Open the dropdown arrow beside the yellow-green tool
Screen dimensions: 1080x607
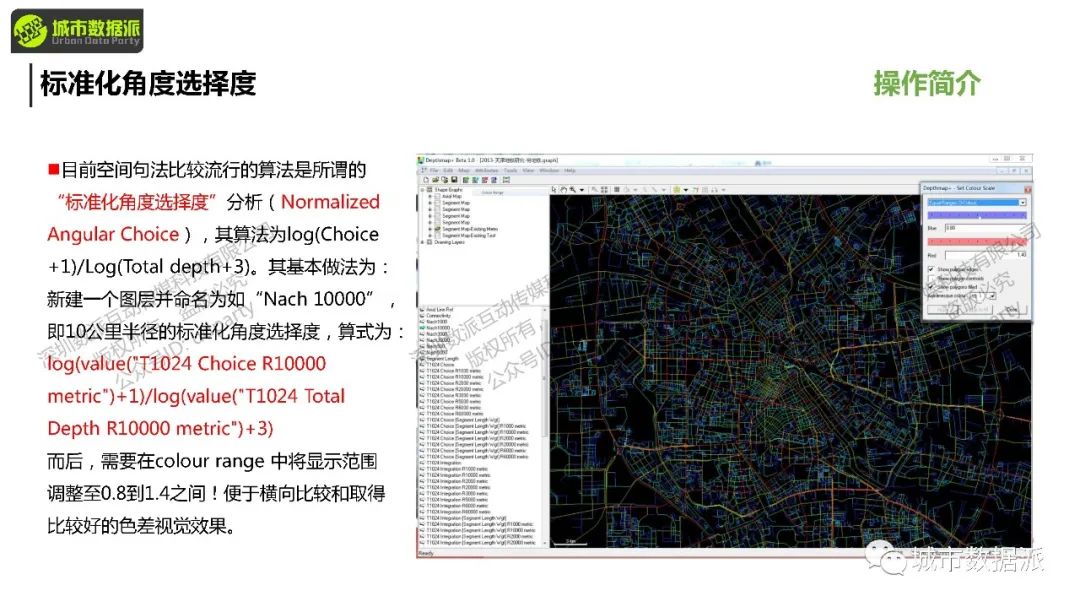tap(686, 189)
